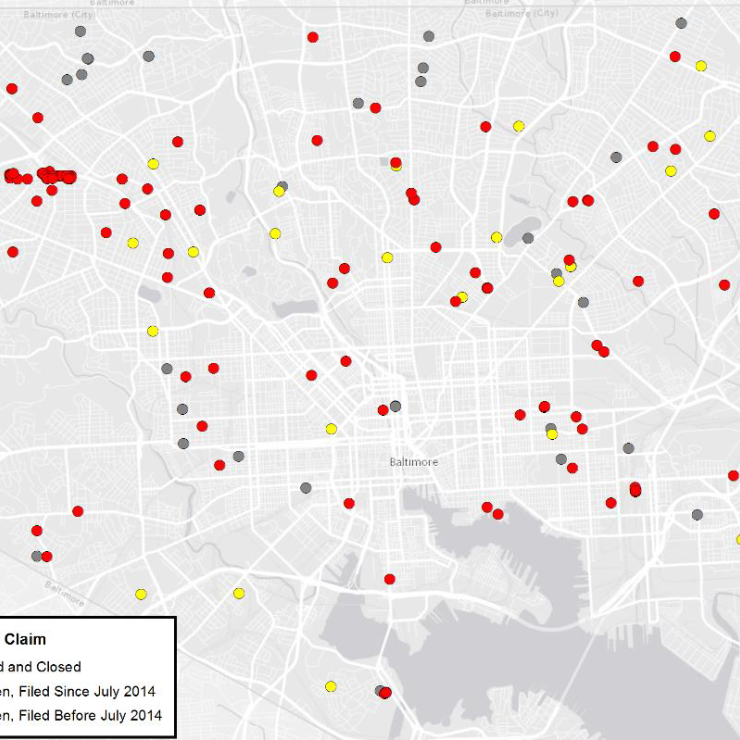Select the gray marker beside the northeast lake
Viewport: 740px width, 740px height.
pos(528,238)
